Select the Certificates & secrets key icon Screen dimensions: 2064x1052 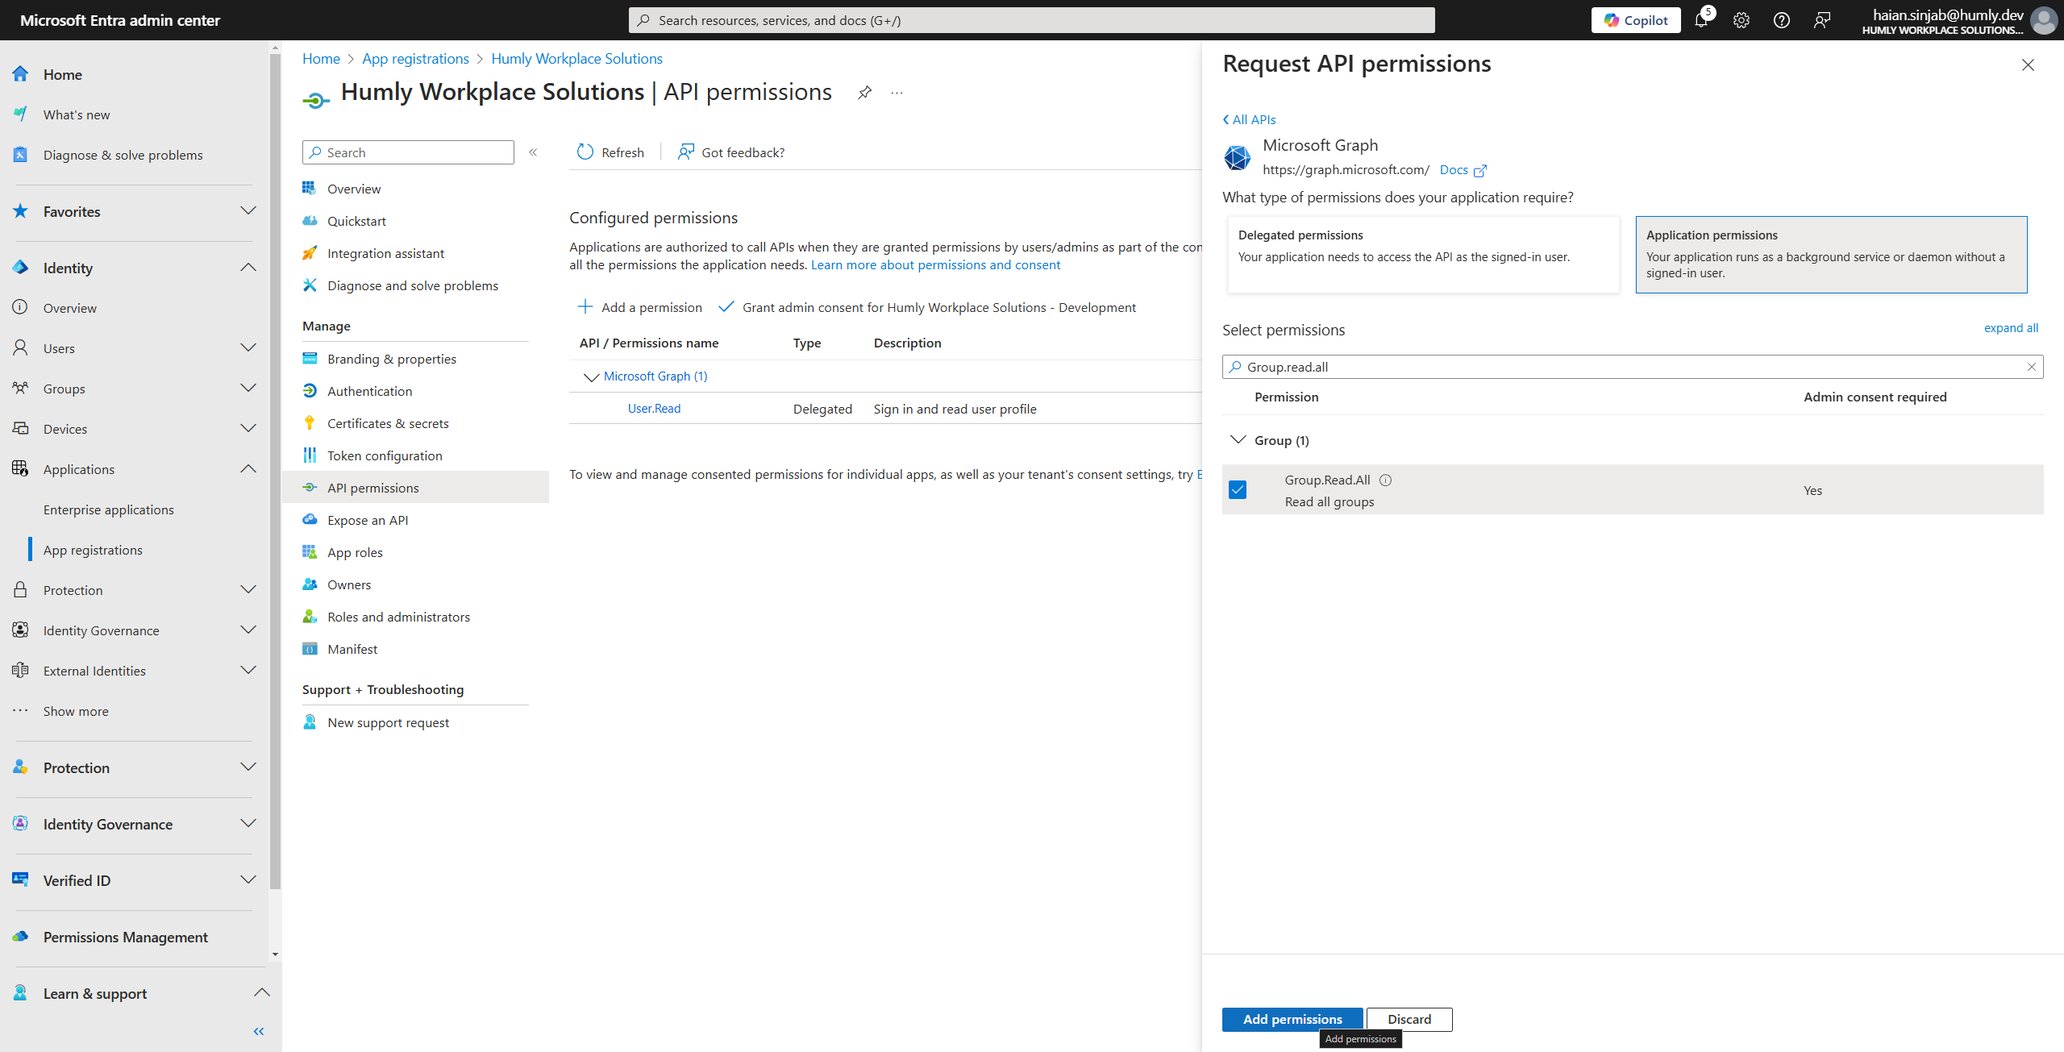[310, 423]
